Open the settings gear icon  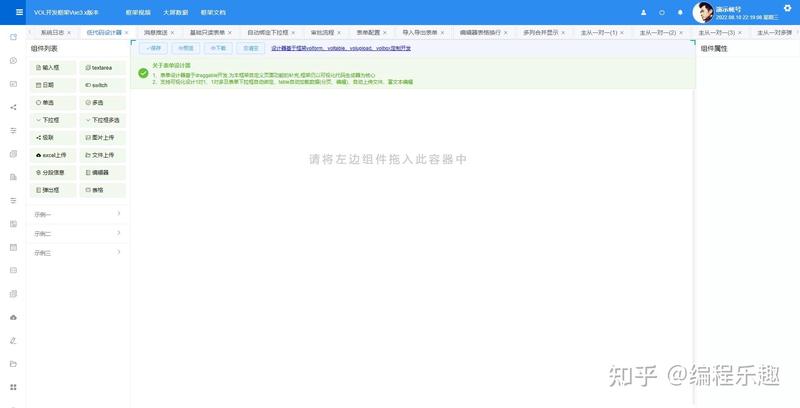(787, 8)
